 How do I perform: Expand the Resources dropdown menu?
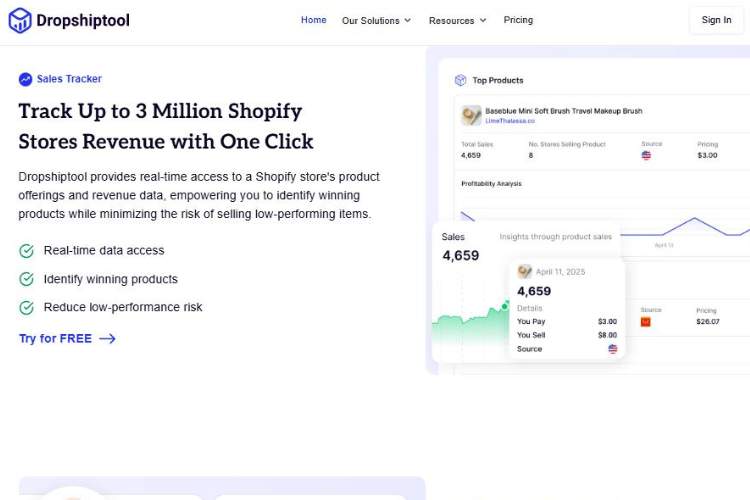(457, 20)
